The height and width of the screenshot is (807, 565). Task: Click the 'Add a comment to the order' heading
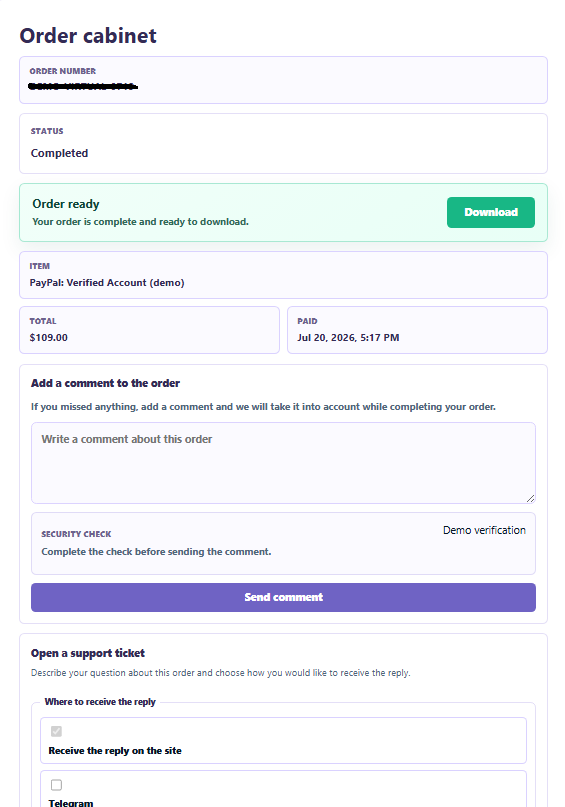pos(105,383)
